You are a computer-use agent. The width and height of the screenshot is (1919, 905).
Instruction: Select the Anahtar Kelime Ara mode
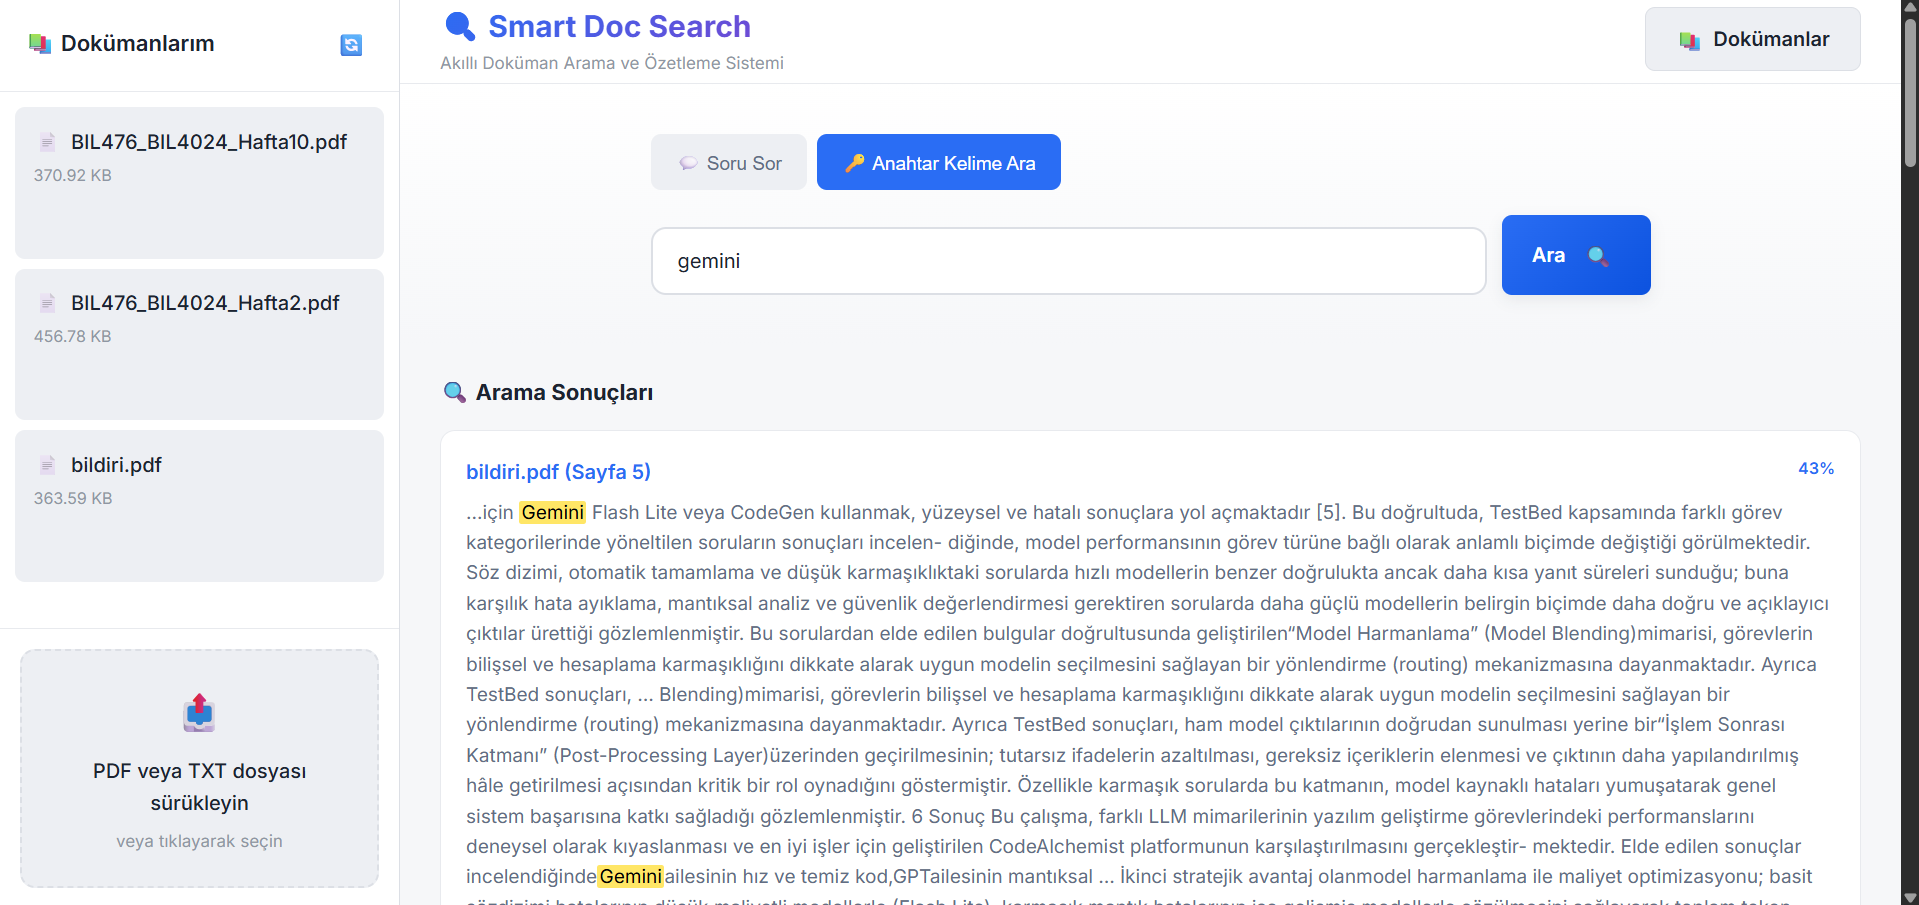point(938,162)
